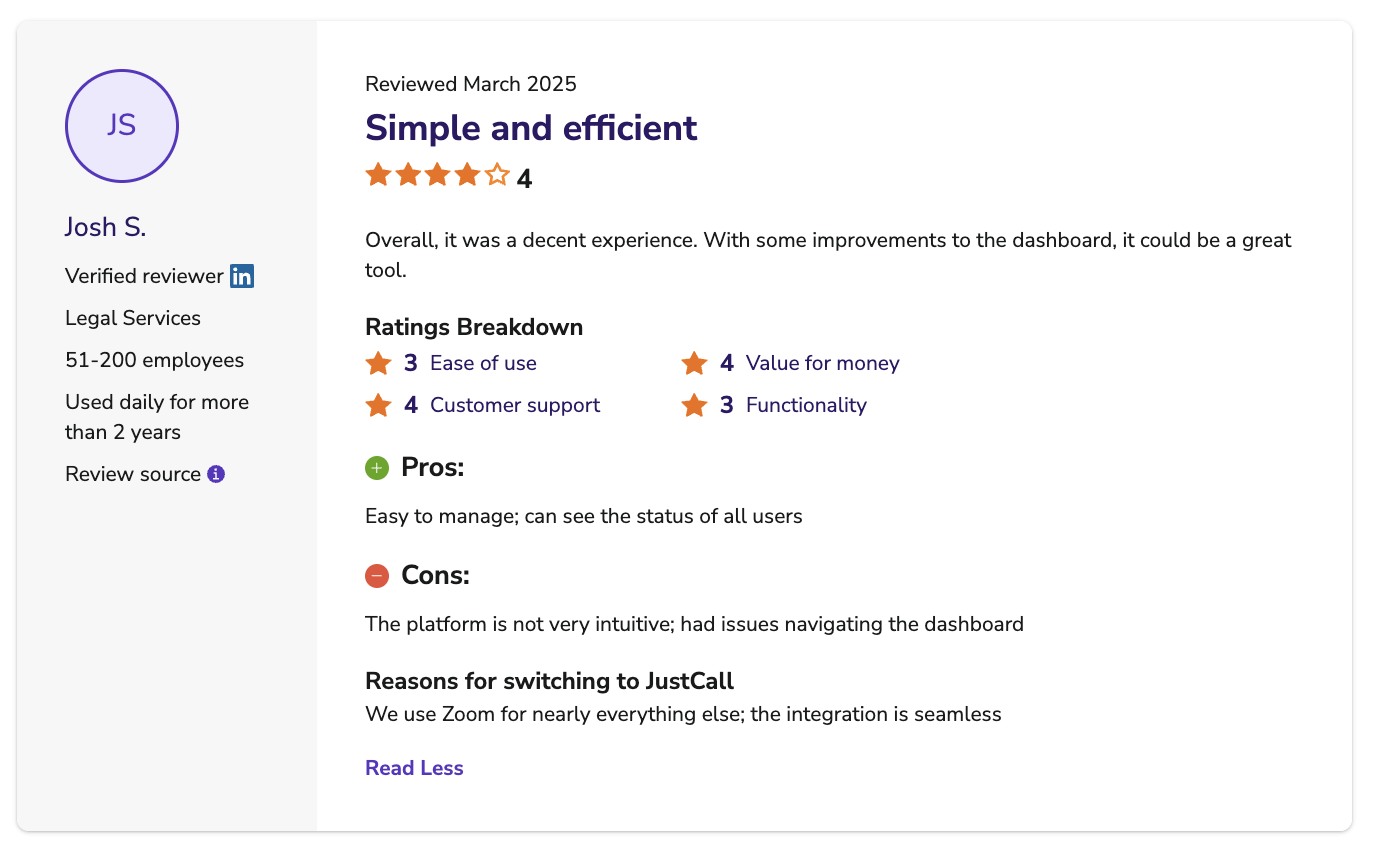The width and height of the screenshot is (1374, 848).
Task: Click the JS avatar circle
Action: coord(122,126)
